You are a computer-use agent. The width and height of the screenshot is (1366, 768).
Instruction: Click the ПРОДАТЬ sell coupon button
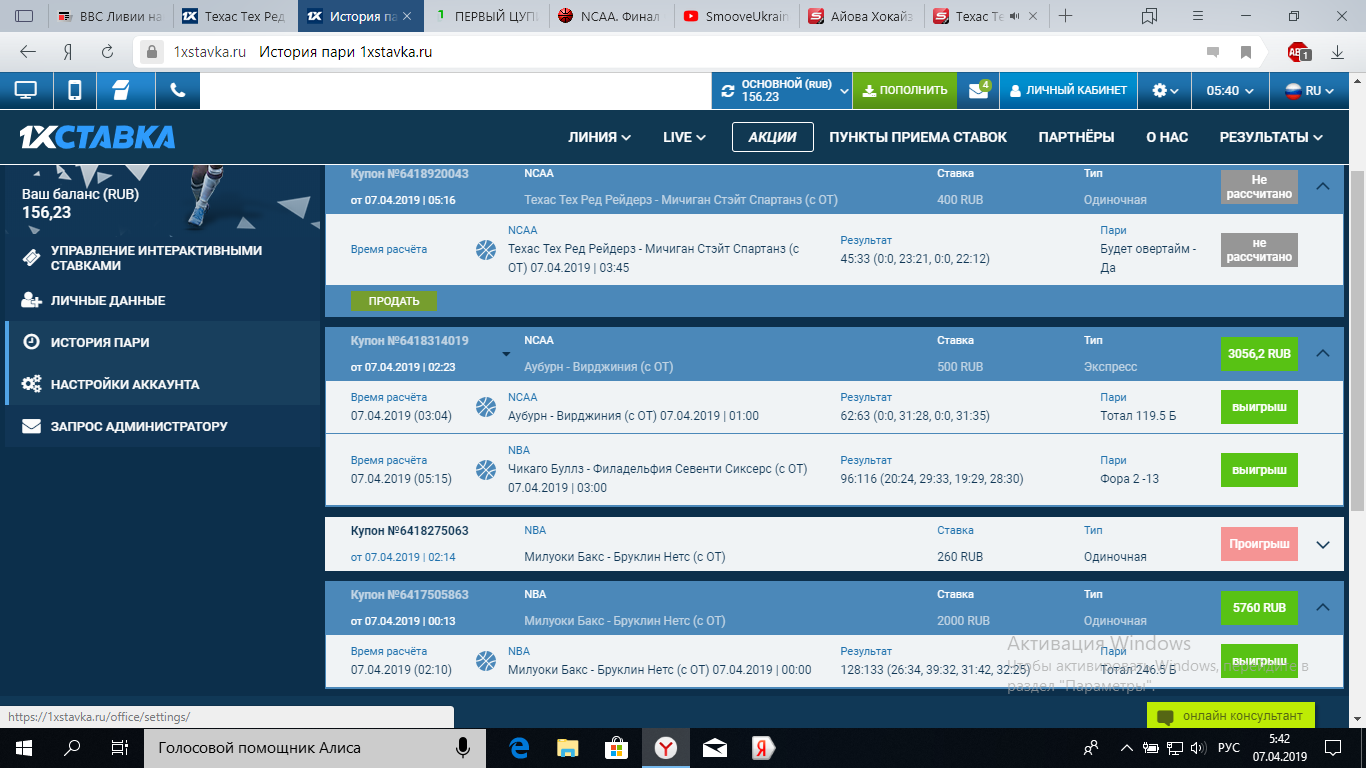point(394,301)
